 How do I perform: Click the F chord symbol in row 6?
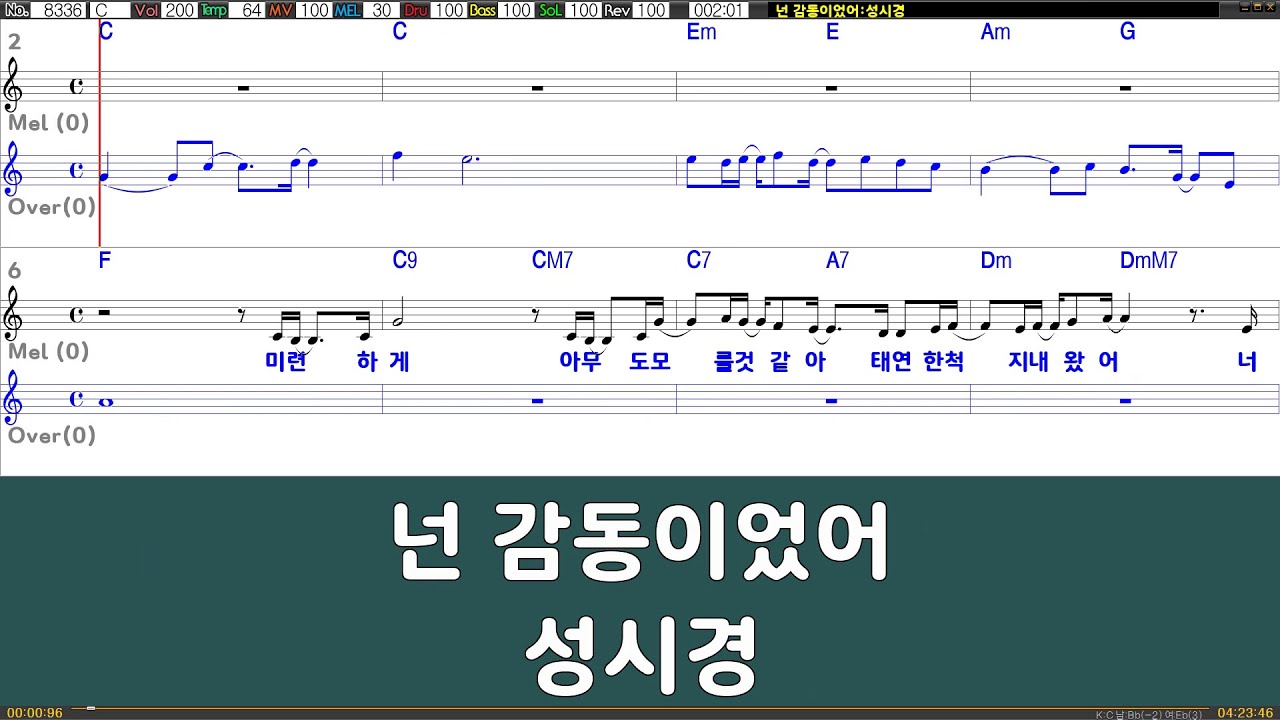coord(104,261)
